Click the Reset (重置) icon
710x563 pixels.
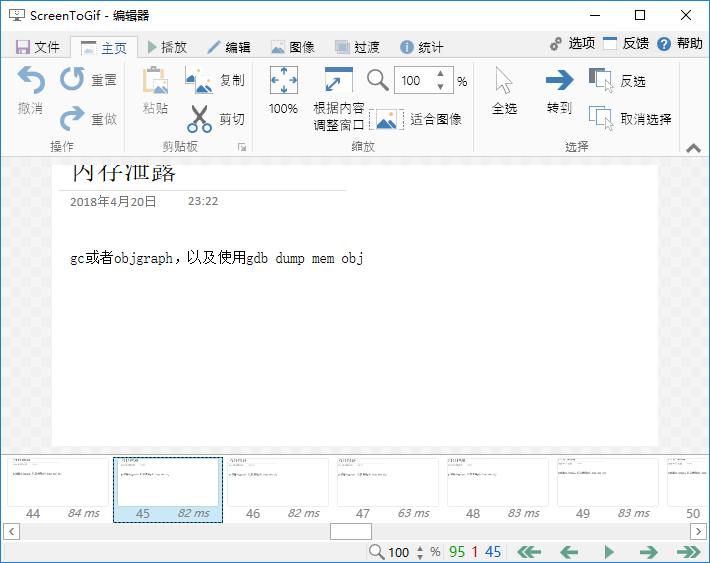pos(73,80)
